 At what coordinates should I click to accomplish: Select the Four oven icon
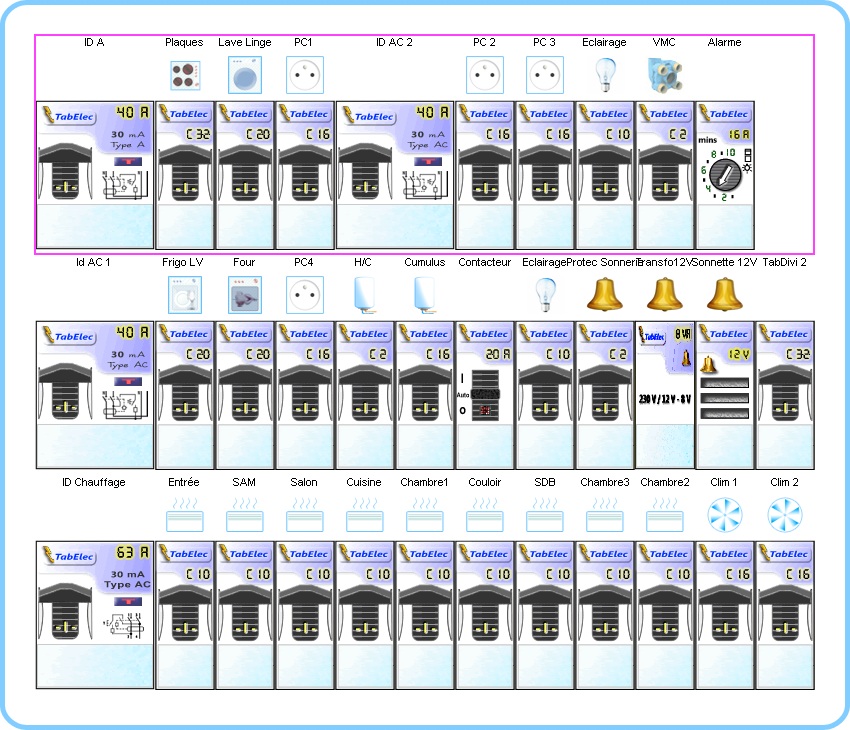[x=244, y=295]
